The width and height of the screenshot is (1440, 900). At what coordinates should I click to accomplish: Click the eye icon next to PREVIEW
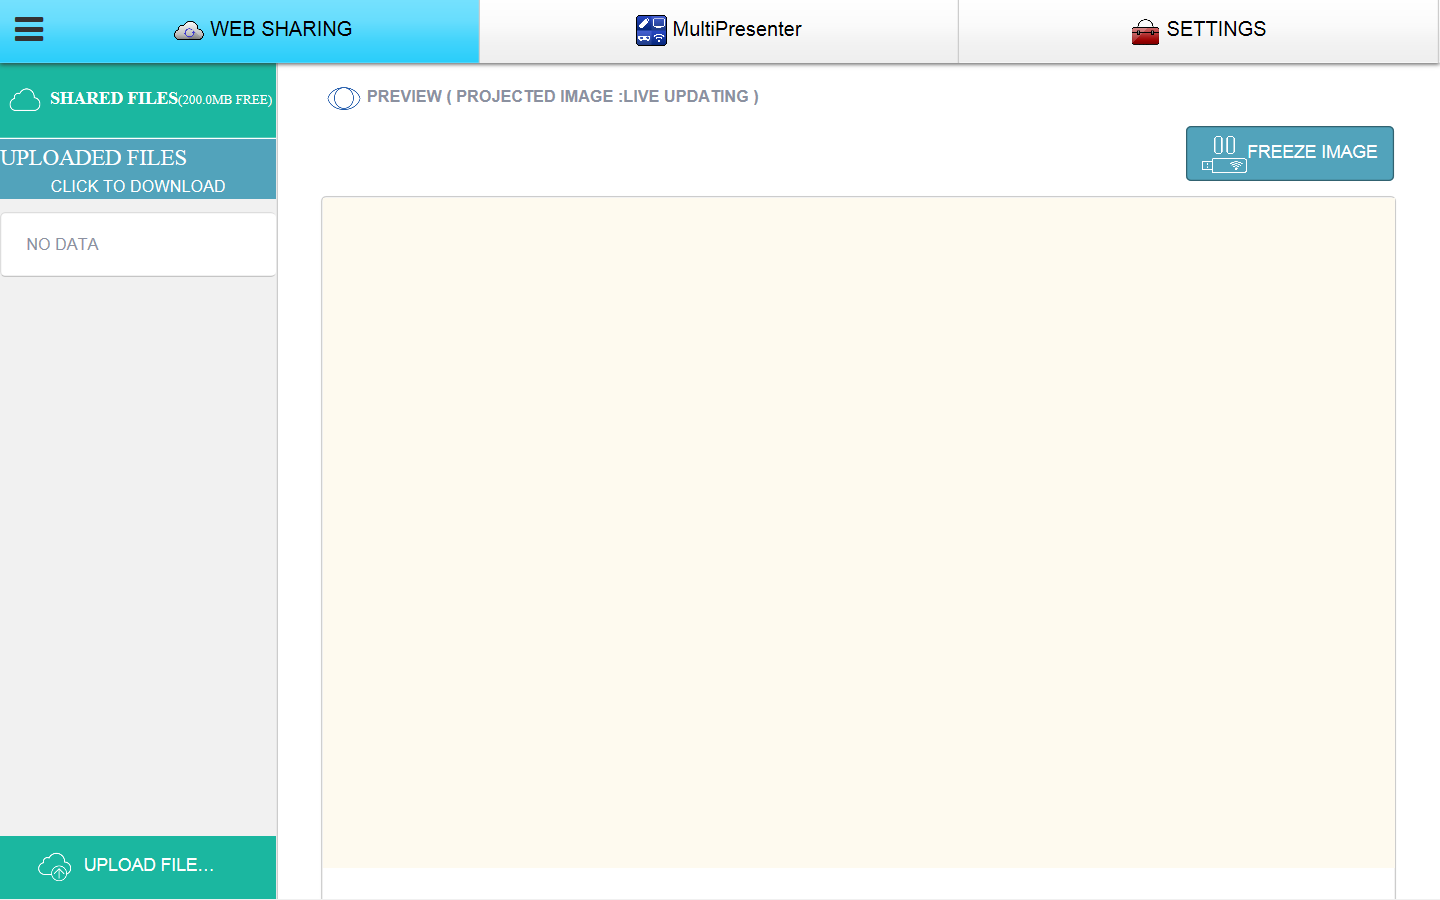click(x=344, y=98)
